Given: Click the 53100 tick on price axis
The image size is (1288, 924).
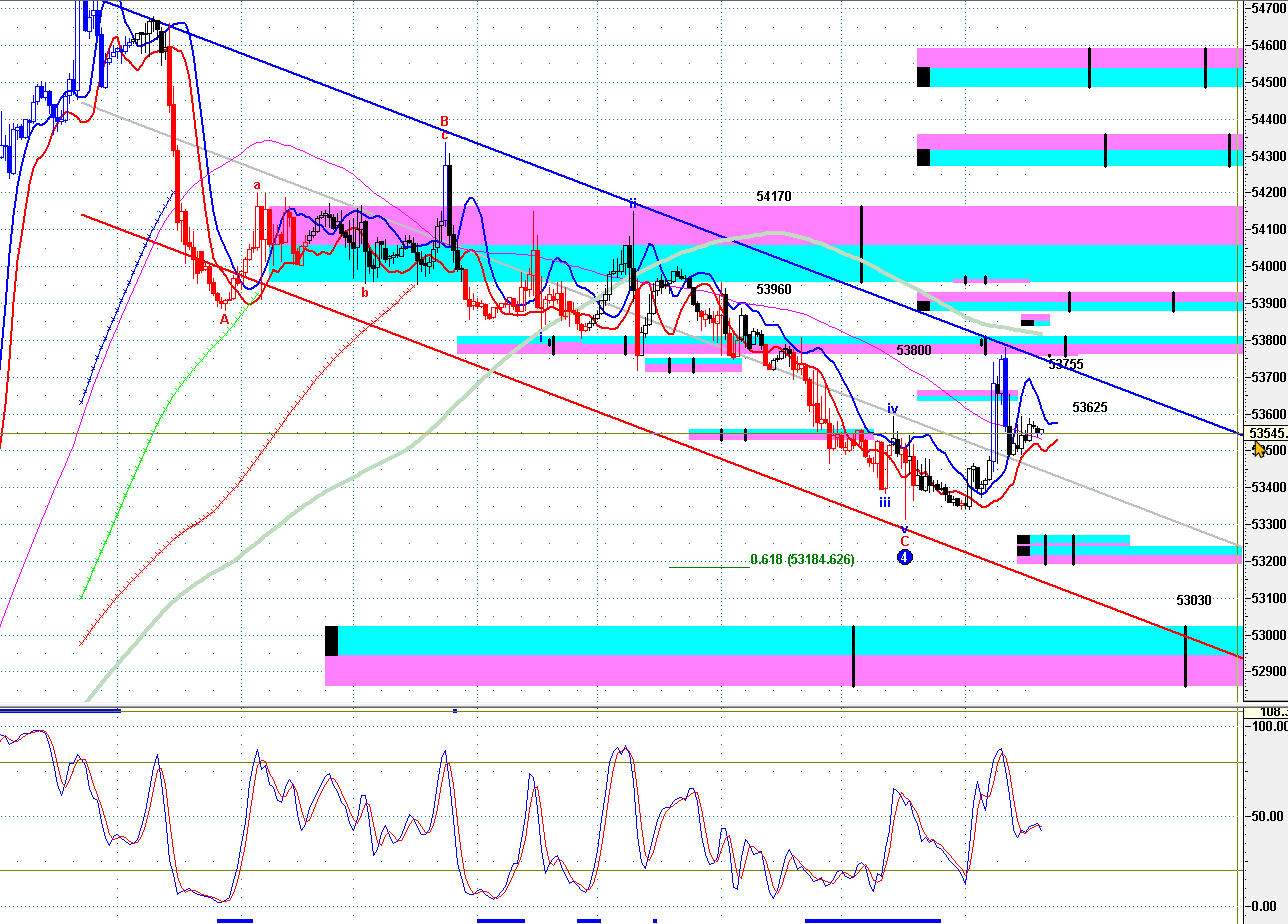Looking at the screenshot, I should [x=1267, y=598].
